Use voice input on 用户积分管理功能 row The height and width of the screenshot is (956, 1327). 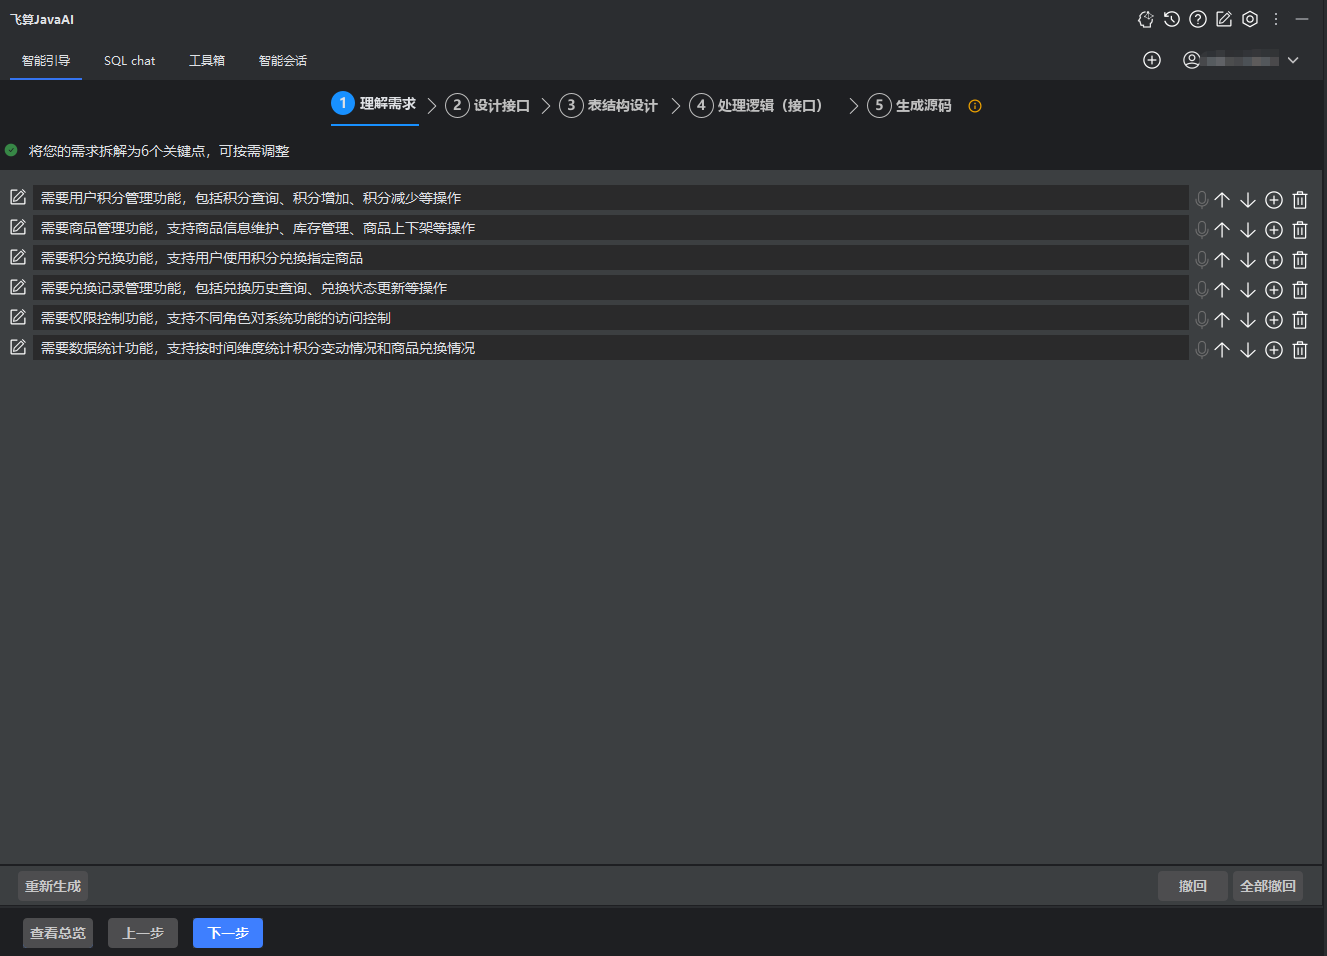click(x=1202, y=200)
